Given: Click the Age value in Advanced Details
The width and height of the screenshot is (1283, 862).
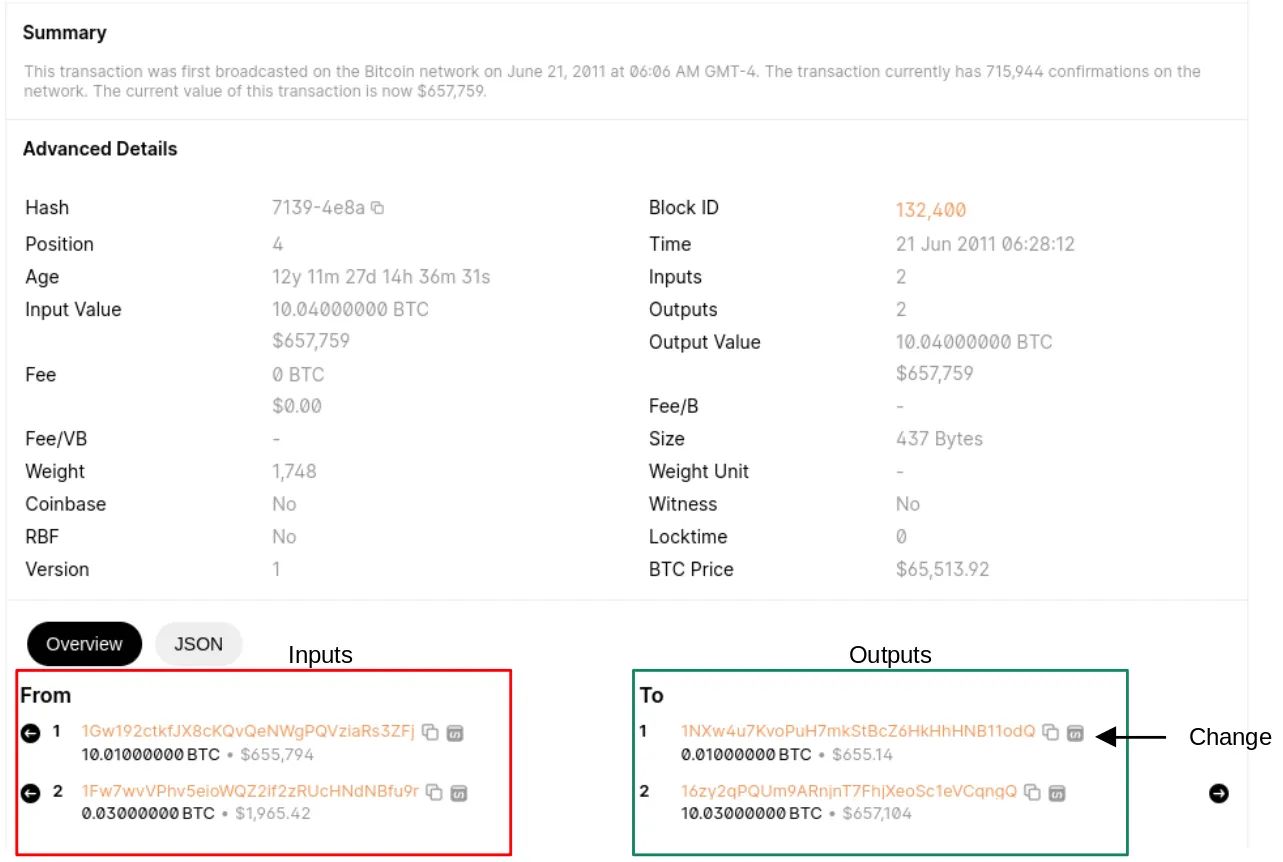Looking at the screenshot, I should [x=380, y=277].
